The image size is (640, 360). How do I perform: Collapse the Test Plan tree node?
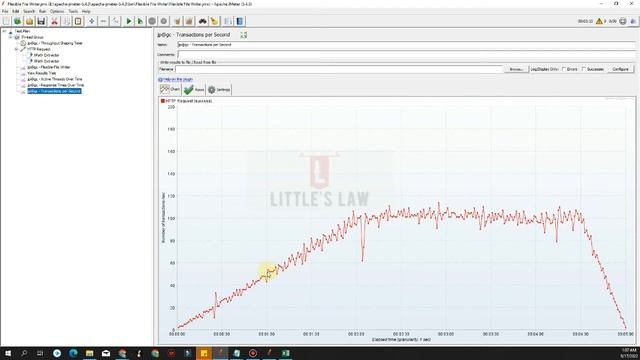tap(4, 31)
